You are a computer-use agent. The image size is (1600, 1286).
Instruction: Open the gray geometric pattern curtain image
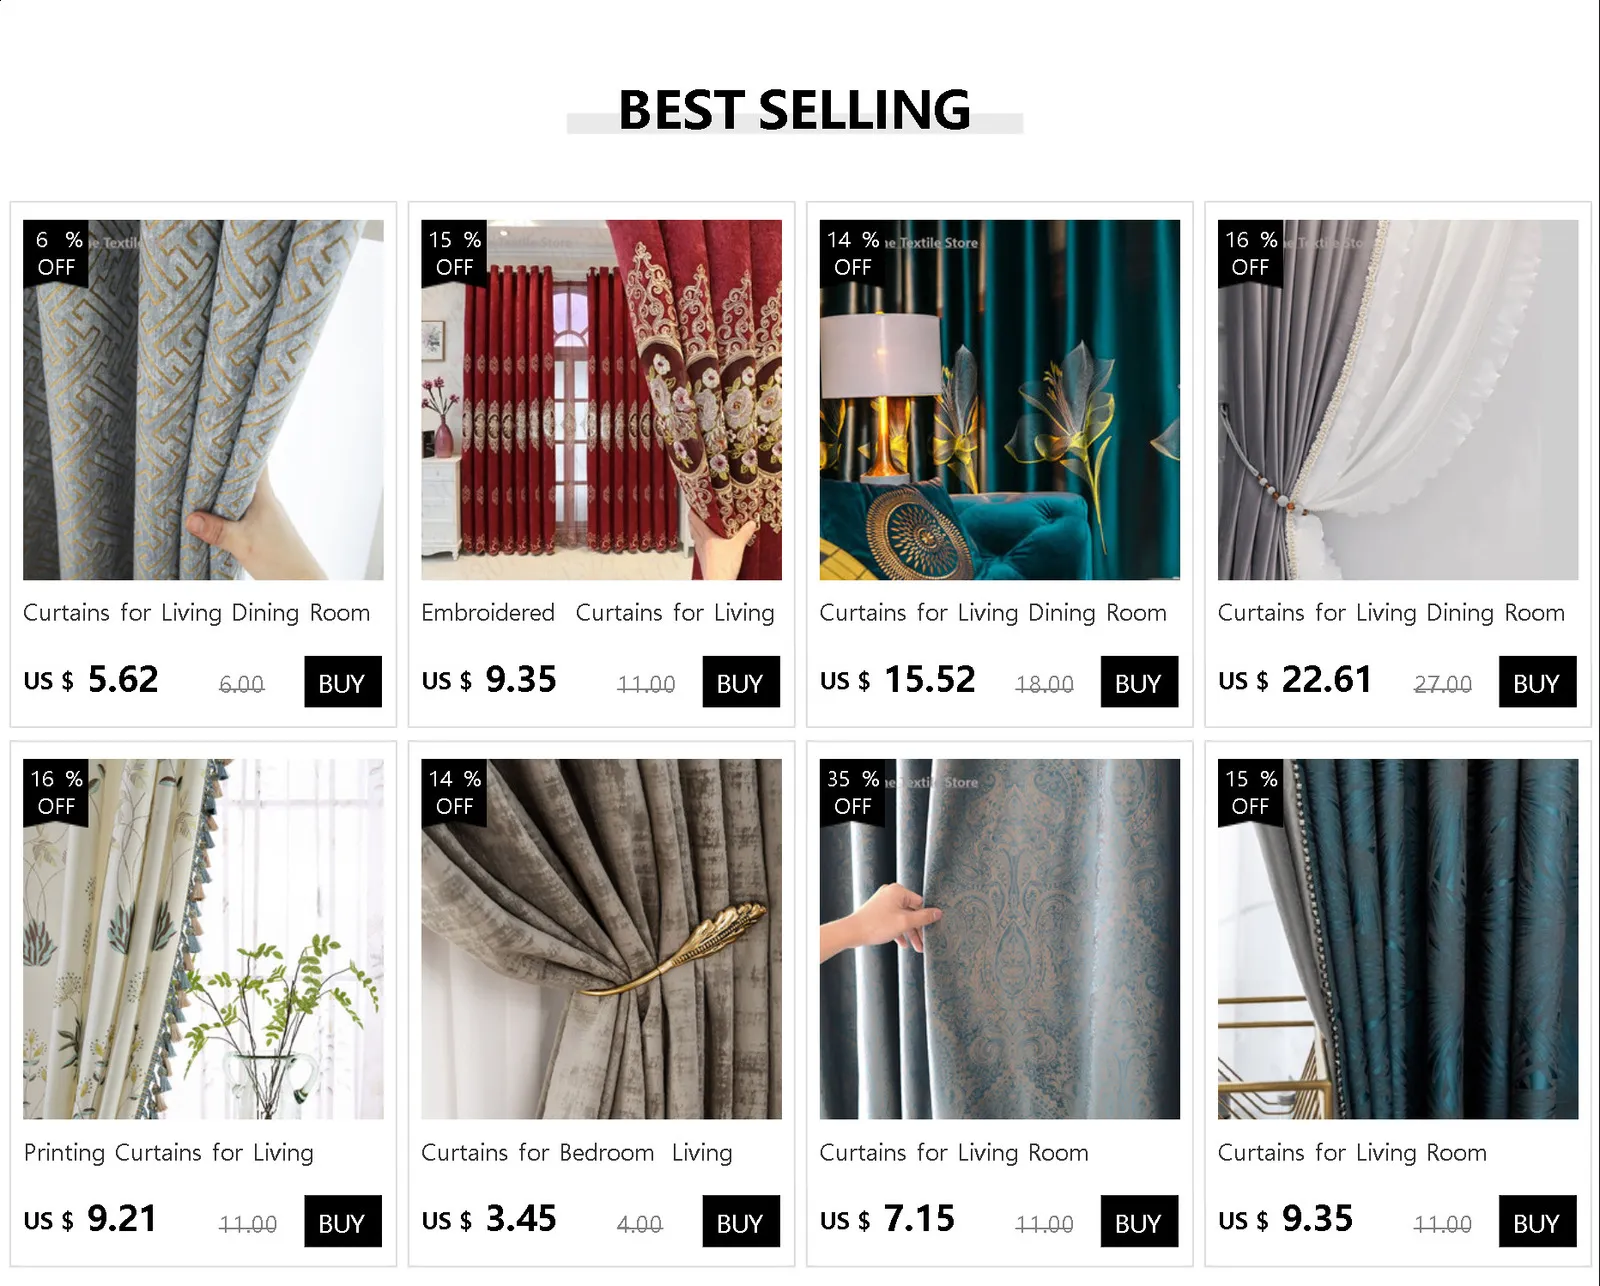[x=203, y=400]
